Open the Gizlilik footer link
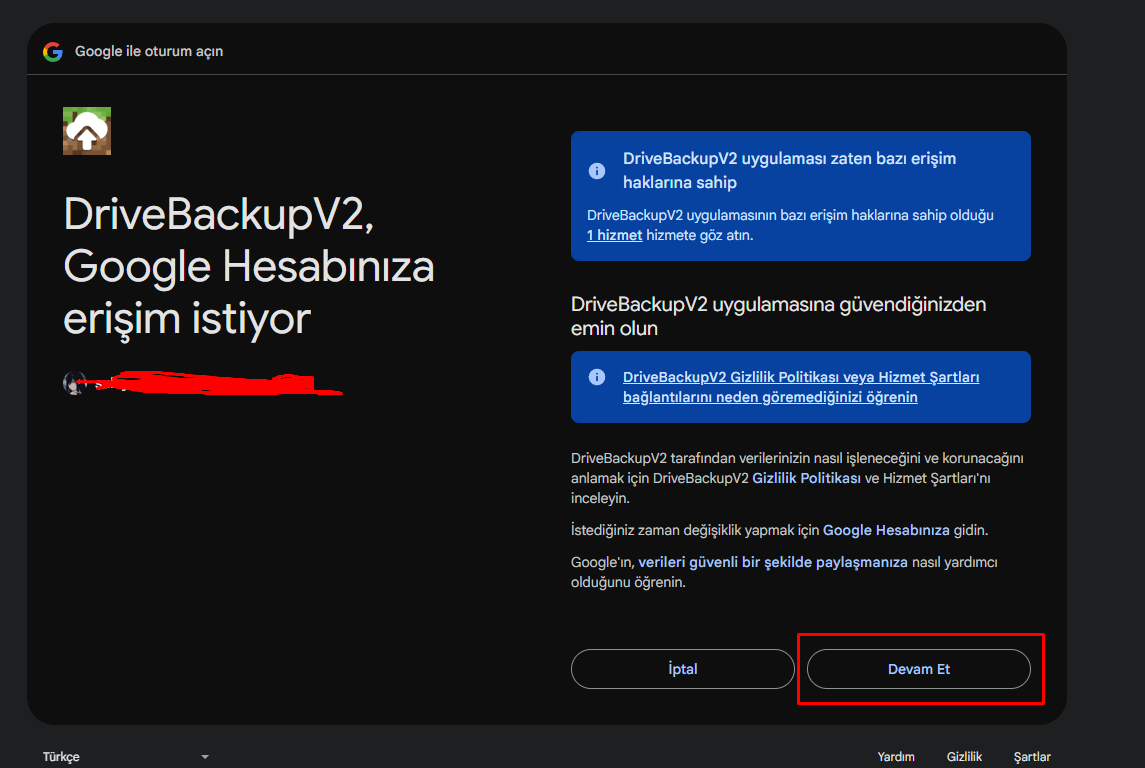The image size is (1145, 768). pyautogui.click(x=964, y=756)
